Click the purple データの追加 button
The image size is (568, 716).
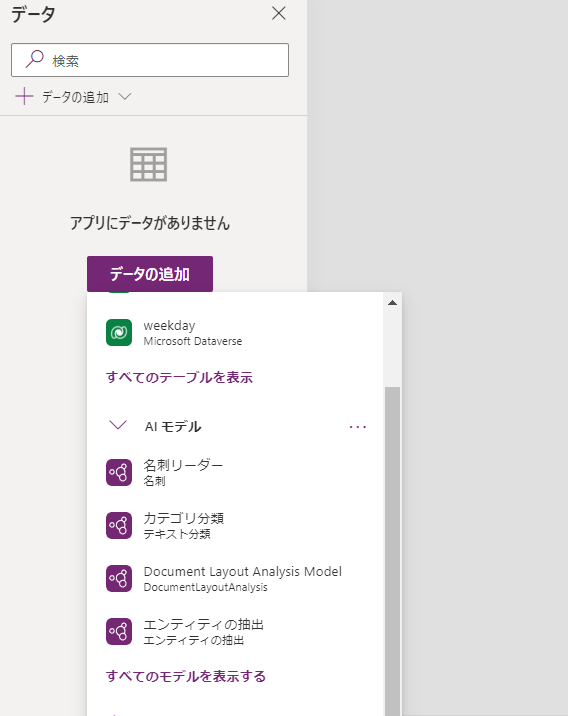[x=150, y=274]
